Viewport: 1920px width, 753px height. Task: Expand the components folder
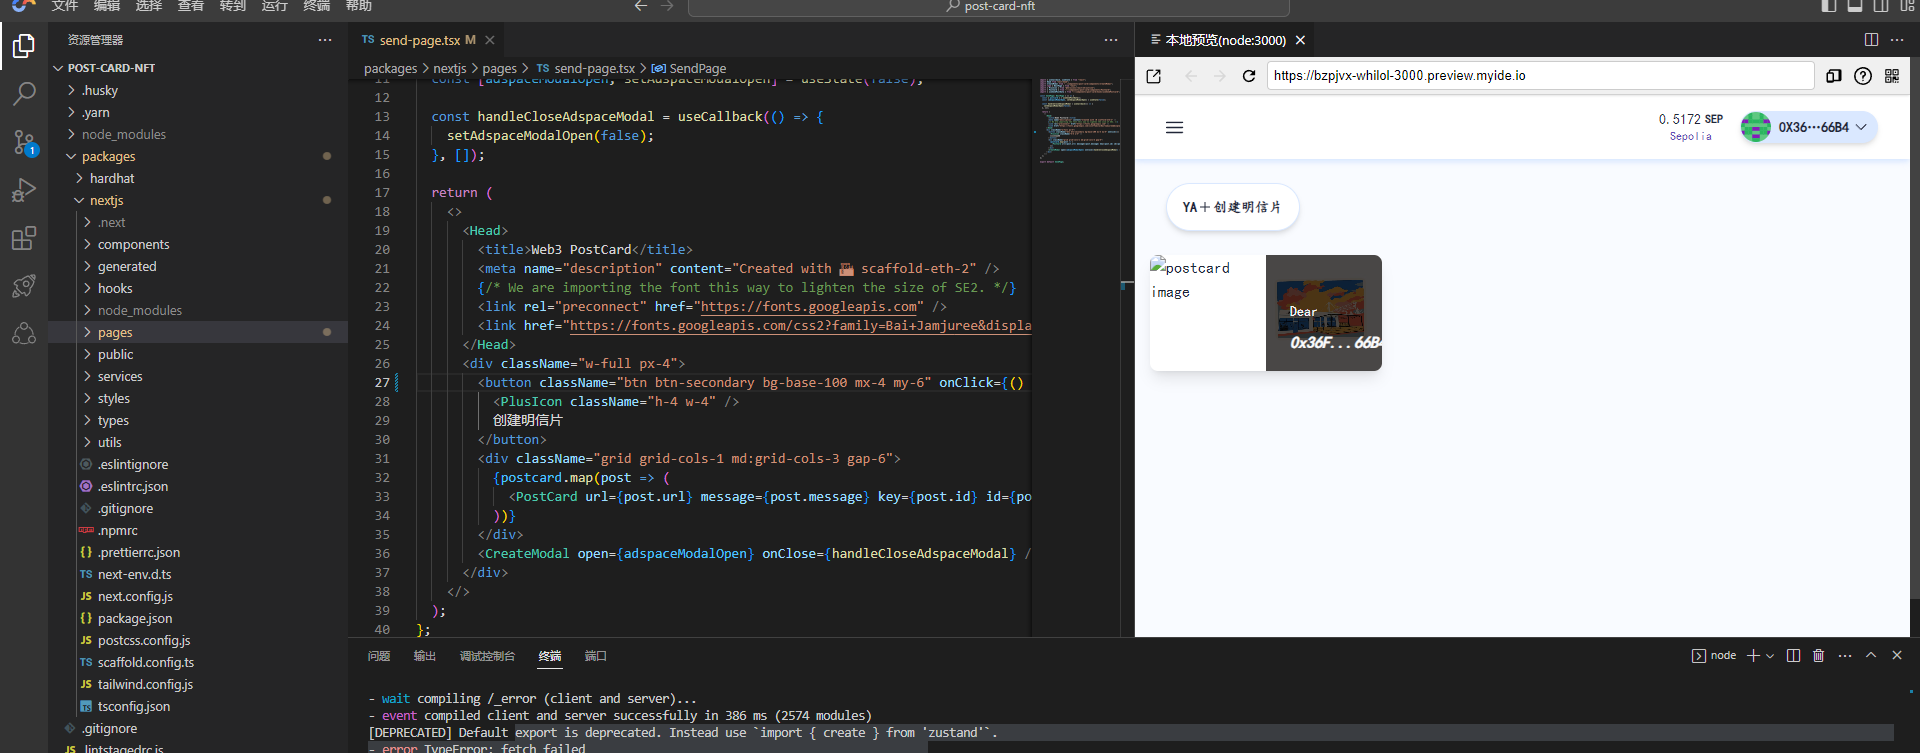(133, 245)
